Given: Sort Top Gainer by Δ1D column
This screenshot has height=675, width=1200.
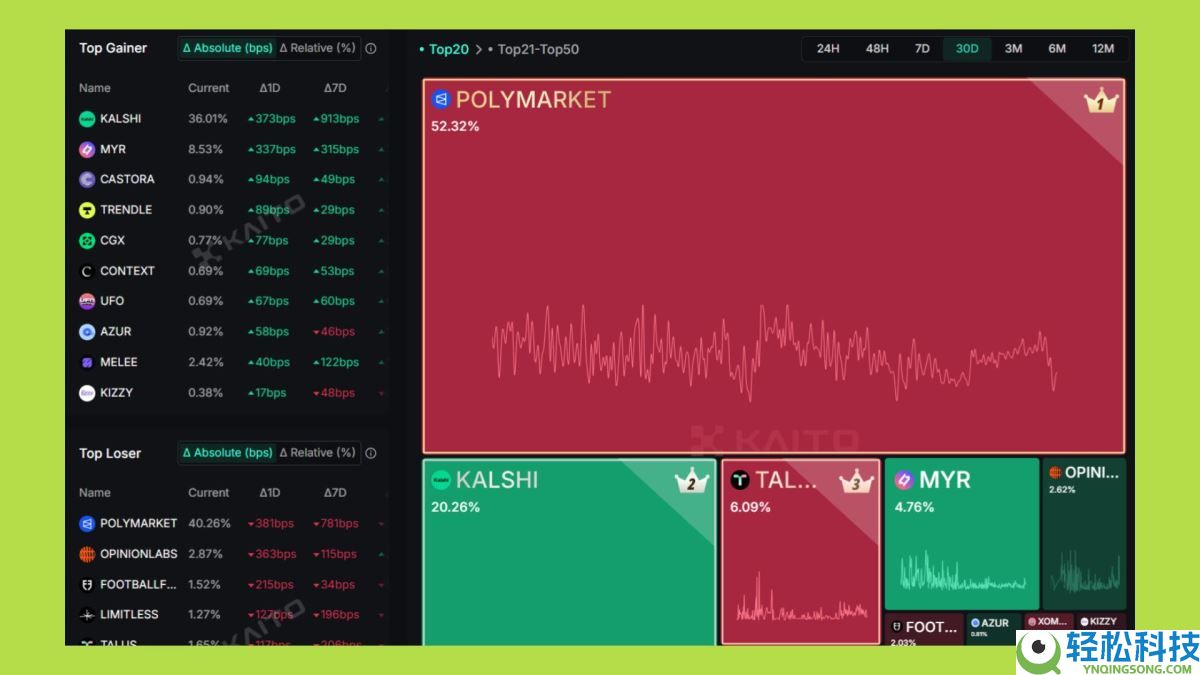Looking at the screenshot, I should 270,88.
